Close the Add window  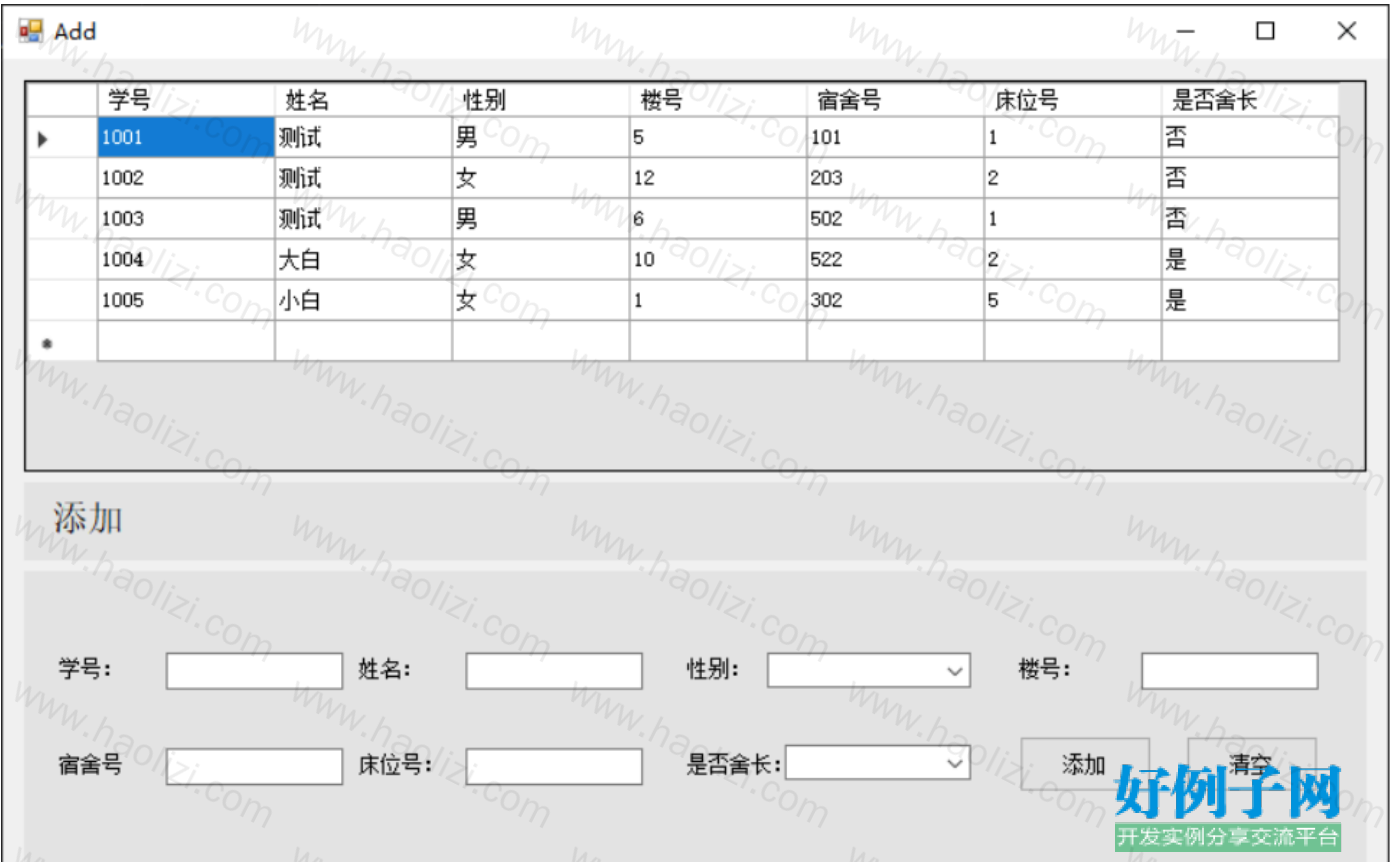(x=1346, y=31)
